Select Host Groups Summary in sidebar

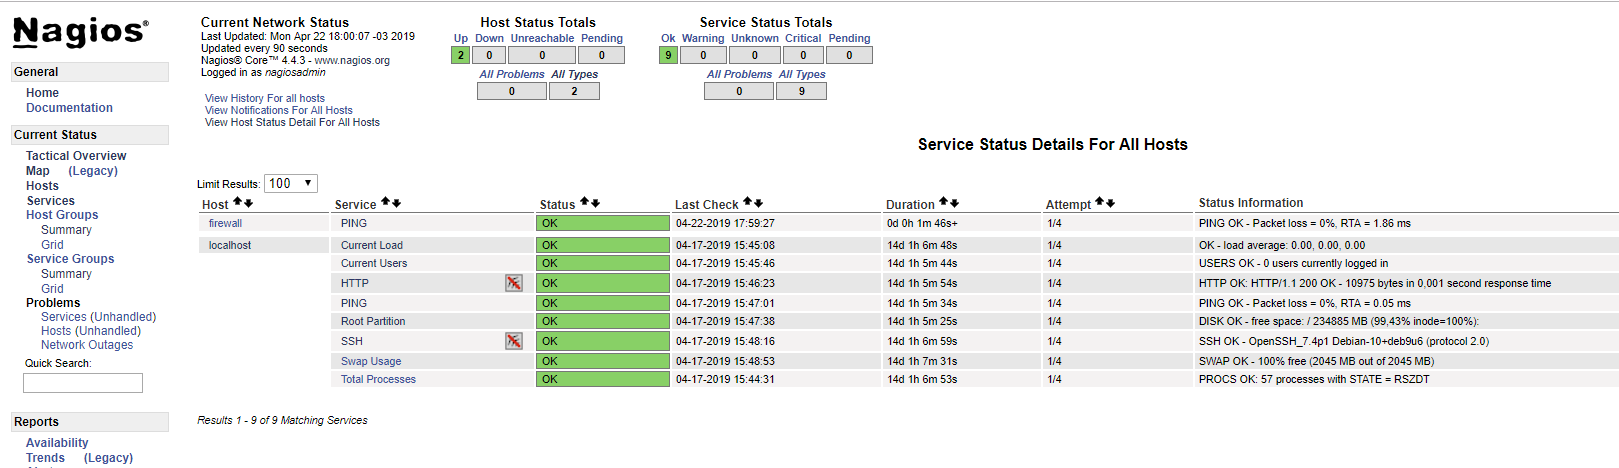click(x=66, y=230)
